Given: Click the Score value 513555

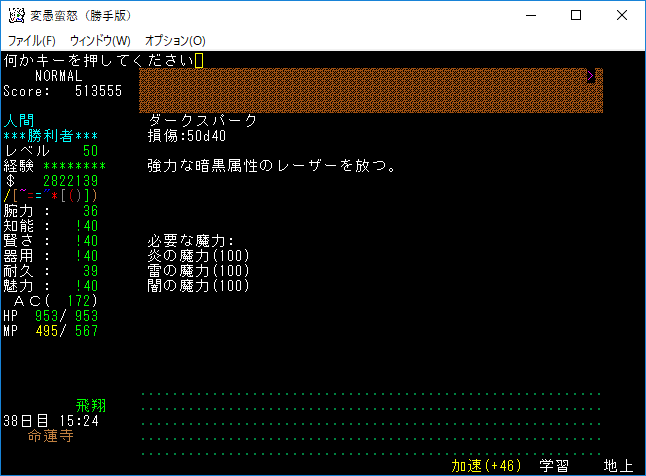Looking at the screenshot, I should 98,91.
